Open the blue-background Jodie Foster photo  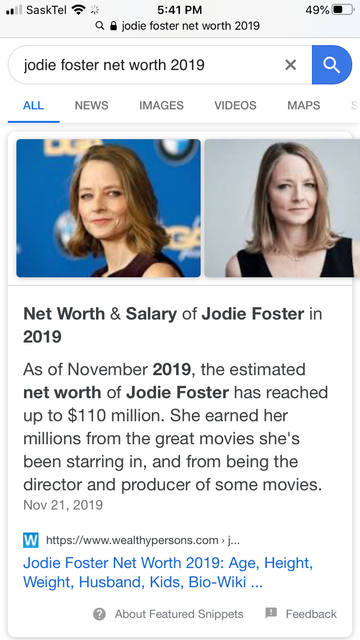[109, 208]
